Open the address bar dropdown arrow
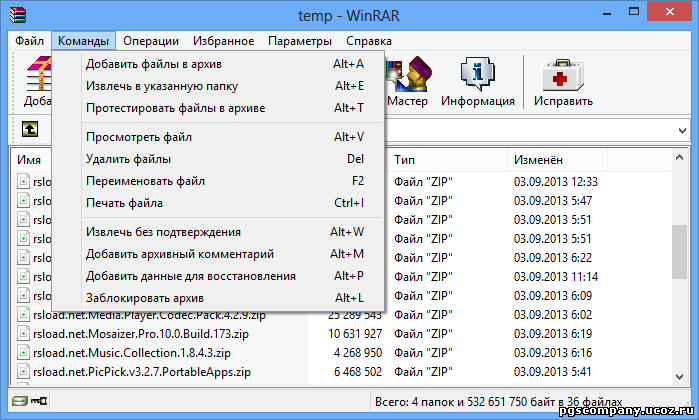The image size is (699, 420). click(x=682, y=131)
